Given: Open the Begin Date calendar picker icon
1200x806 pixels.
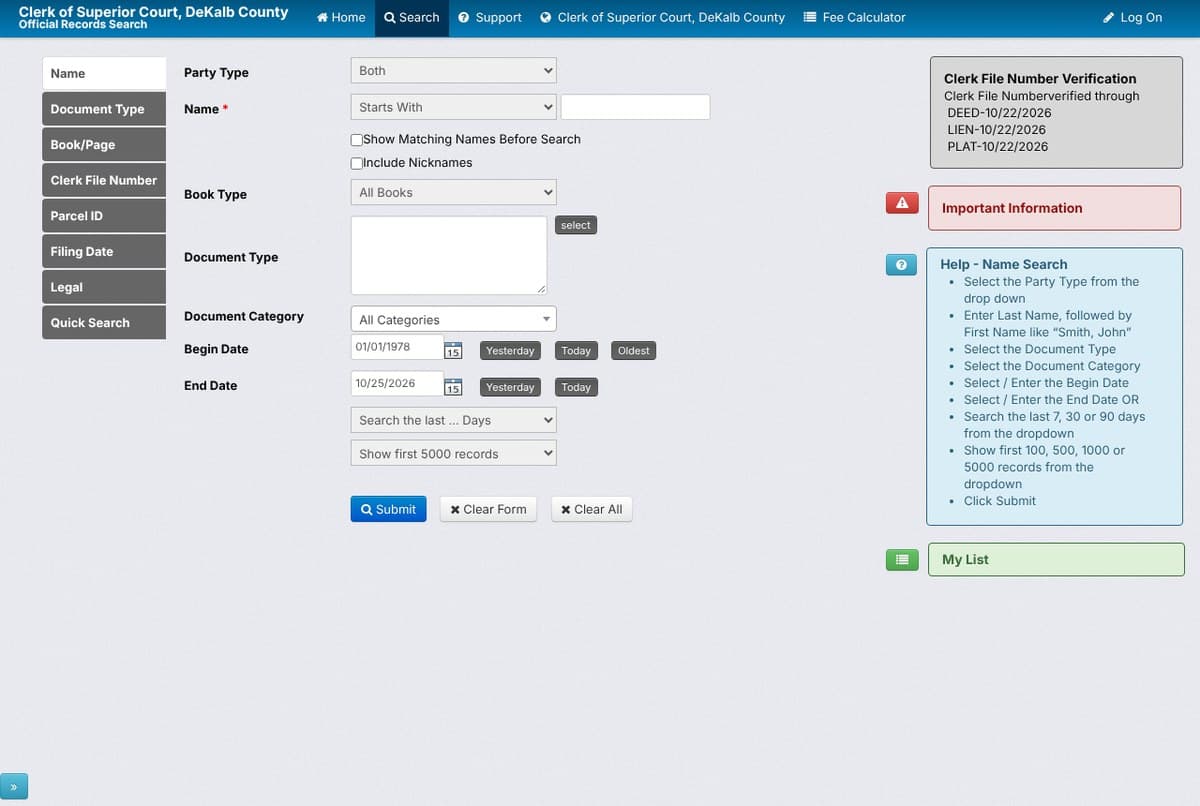Looking at the screenshot, I should click(x=453, y=351).
